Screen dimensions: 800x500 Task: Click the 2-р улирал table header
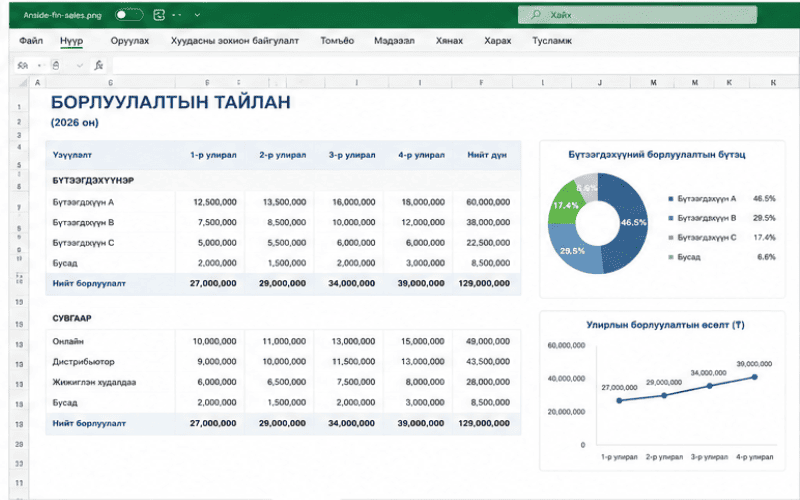tap(283, 155)
